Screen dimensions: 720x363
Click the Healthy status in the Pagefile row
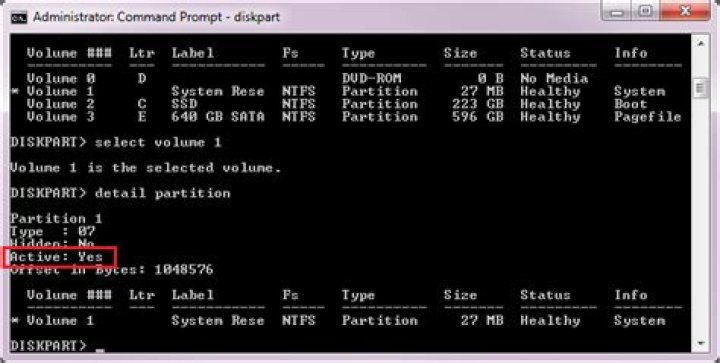tap(550, 117)
